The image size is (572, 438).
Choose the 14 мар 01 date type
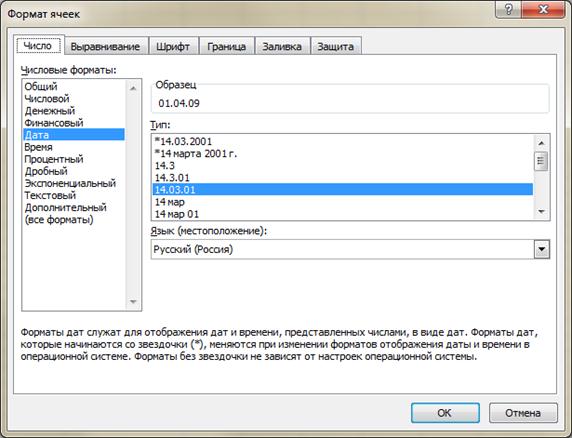[343, 214]
